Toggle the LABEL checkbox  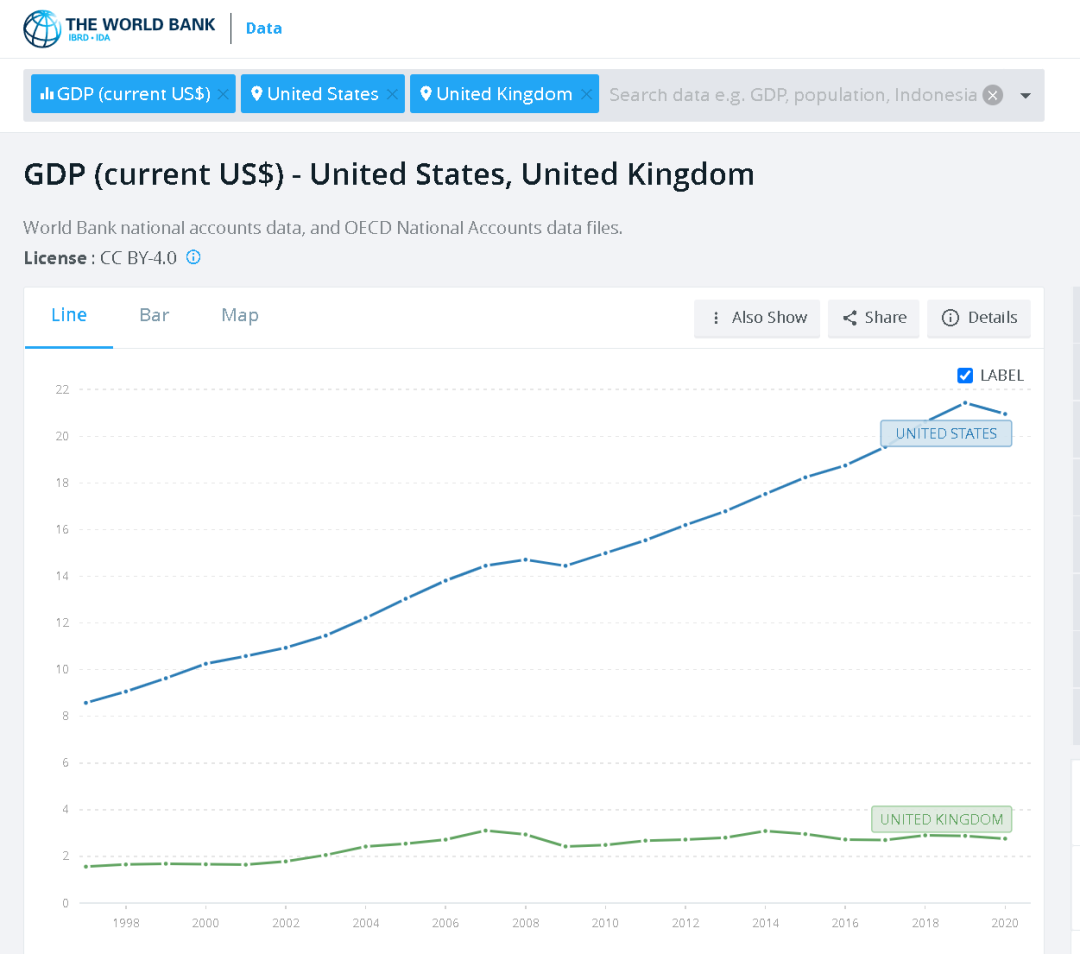tap(965, 376)
